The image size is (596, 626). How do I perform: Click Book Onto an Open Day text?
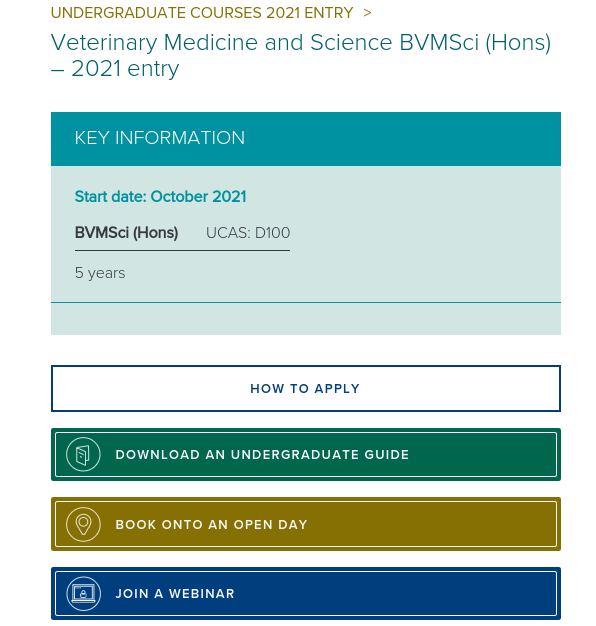(212, 525)
